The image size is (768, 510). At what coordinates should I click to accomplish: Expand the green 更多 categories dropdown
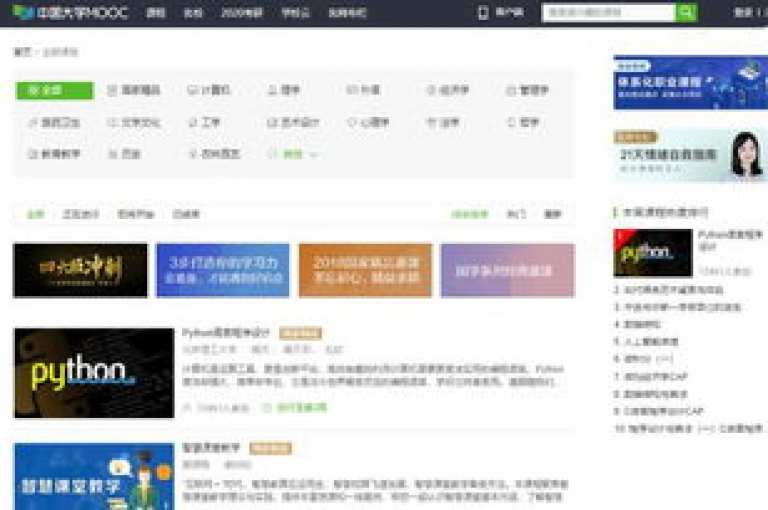(293, 154)
